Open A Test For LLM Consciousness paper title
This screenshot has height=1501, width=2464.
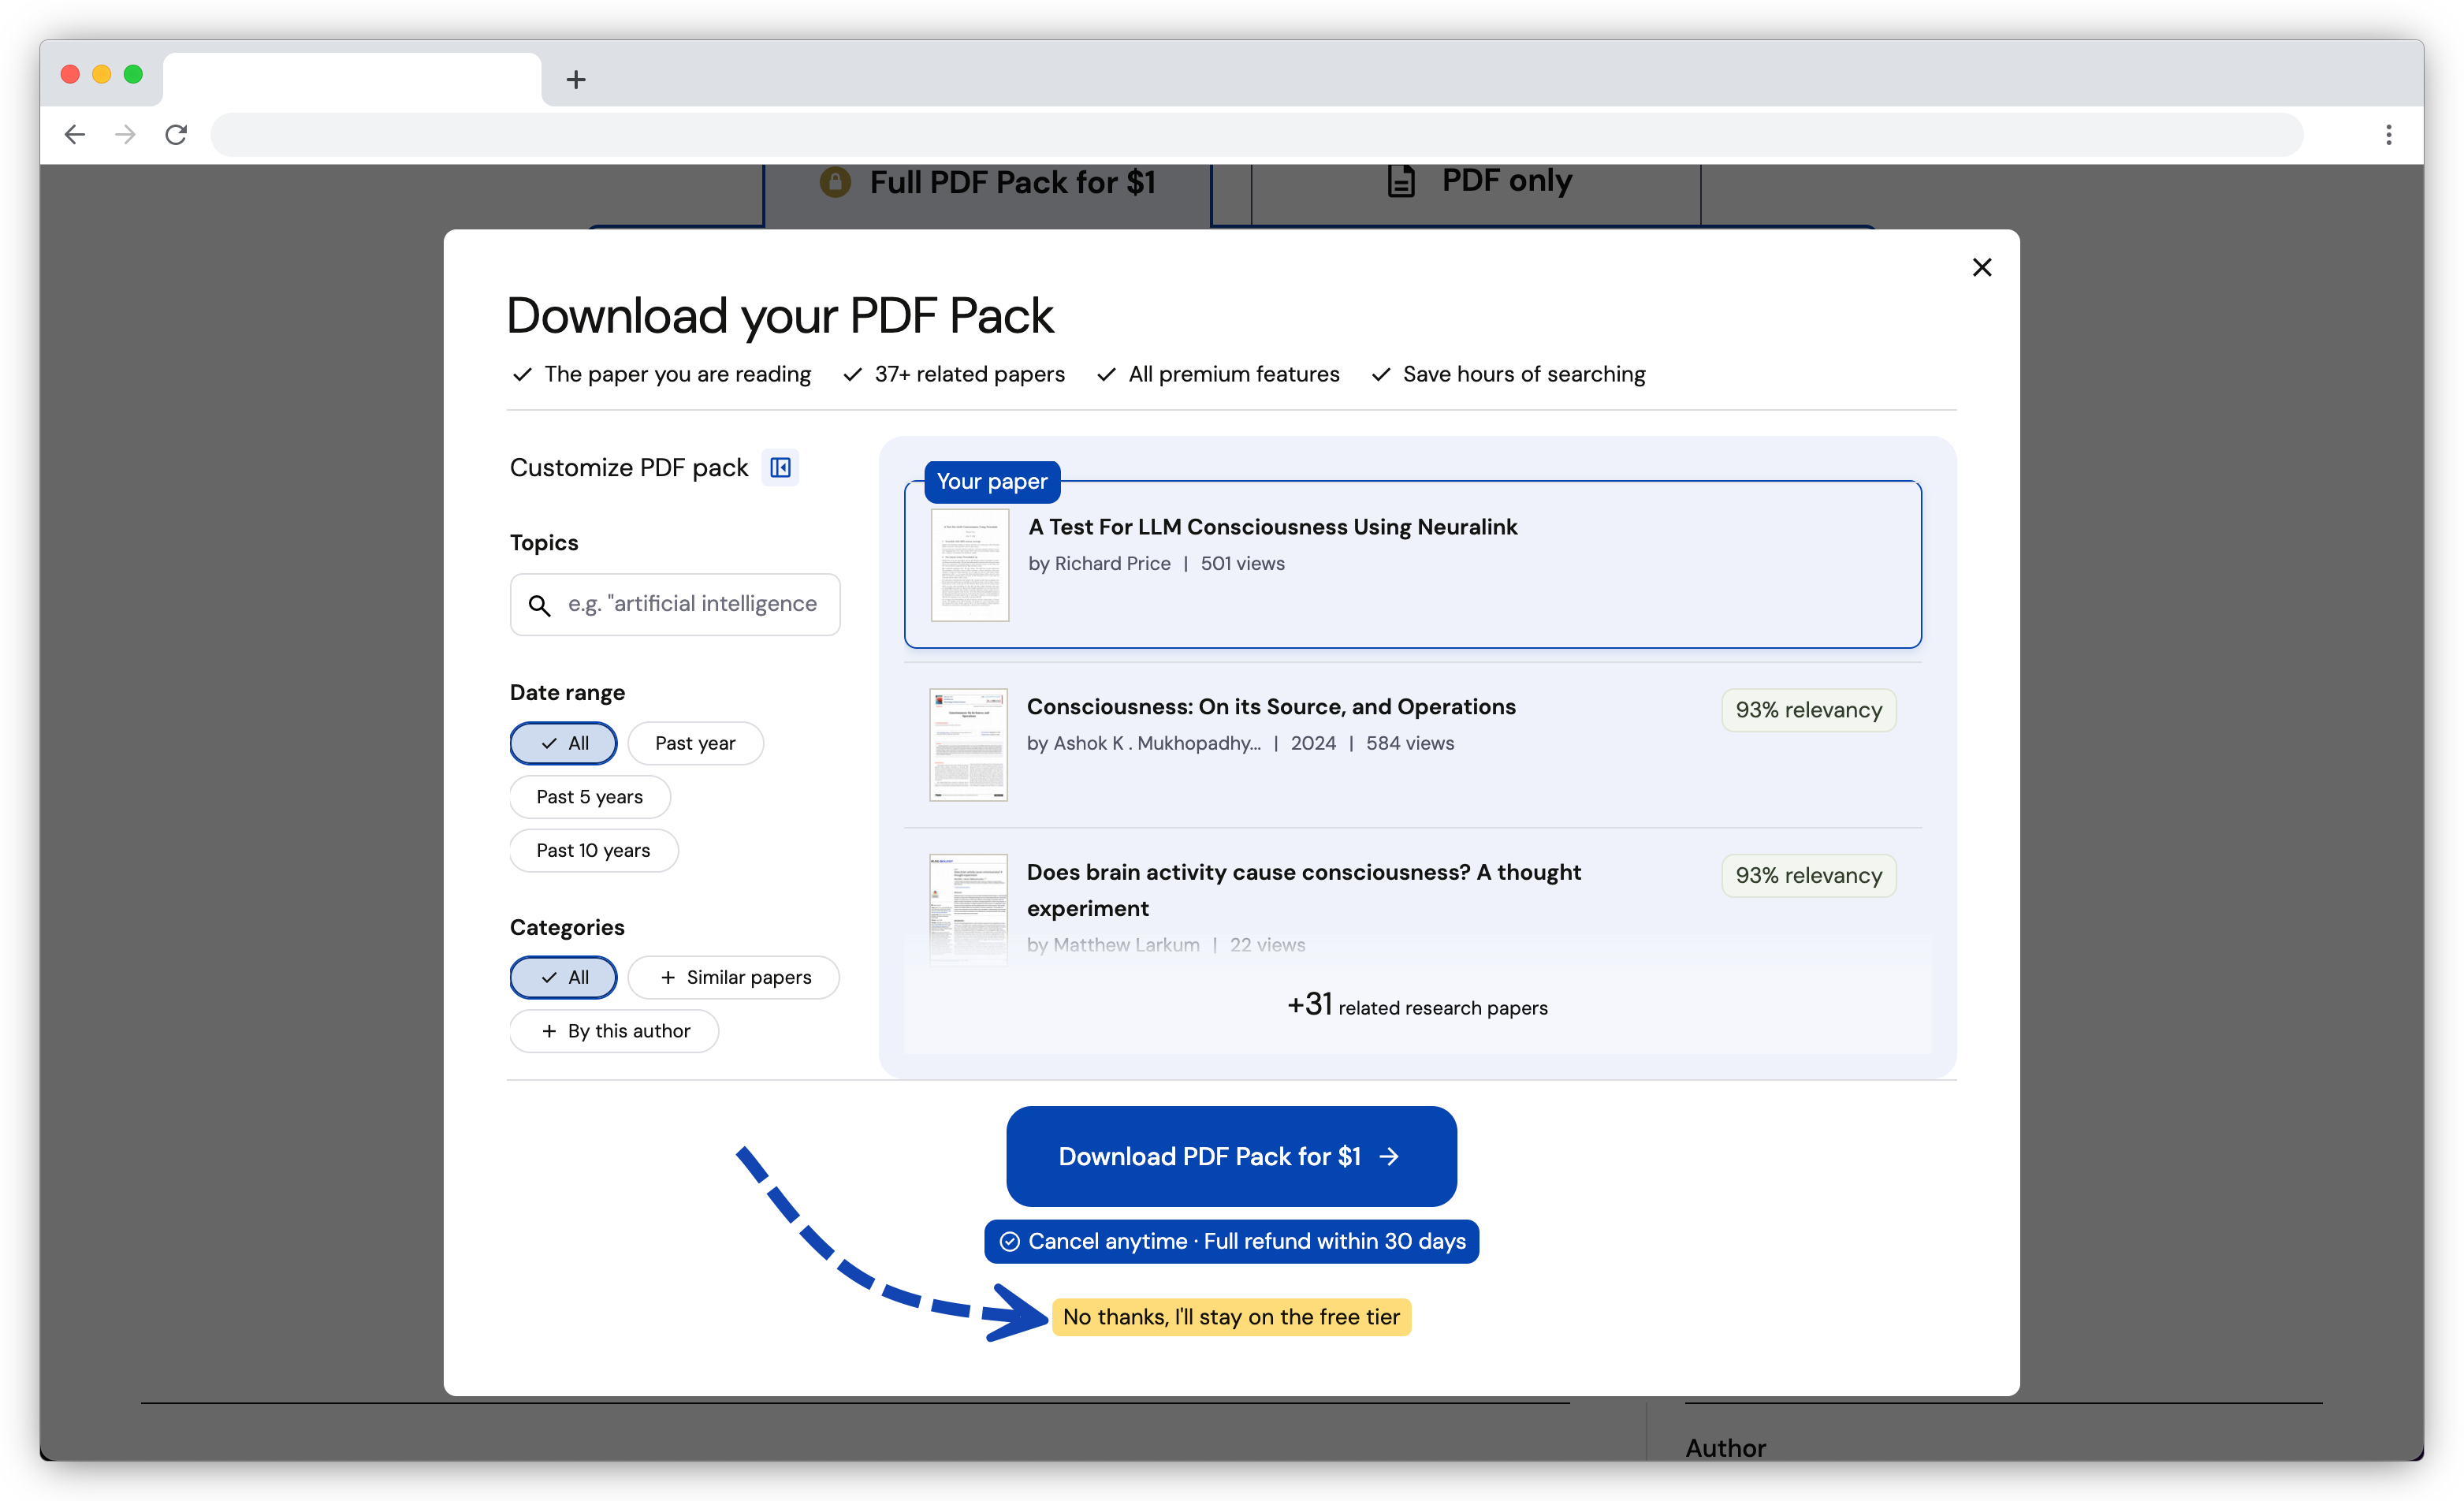coord(1272,527)
